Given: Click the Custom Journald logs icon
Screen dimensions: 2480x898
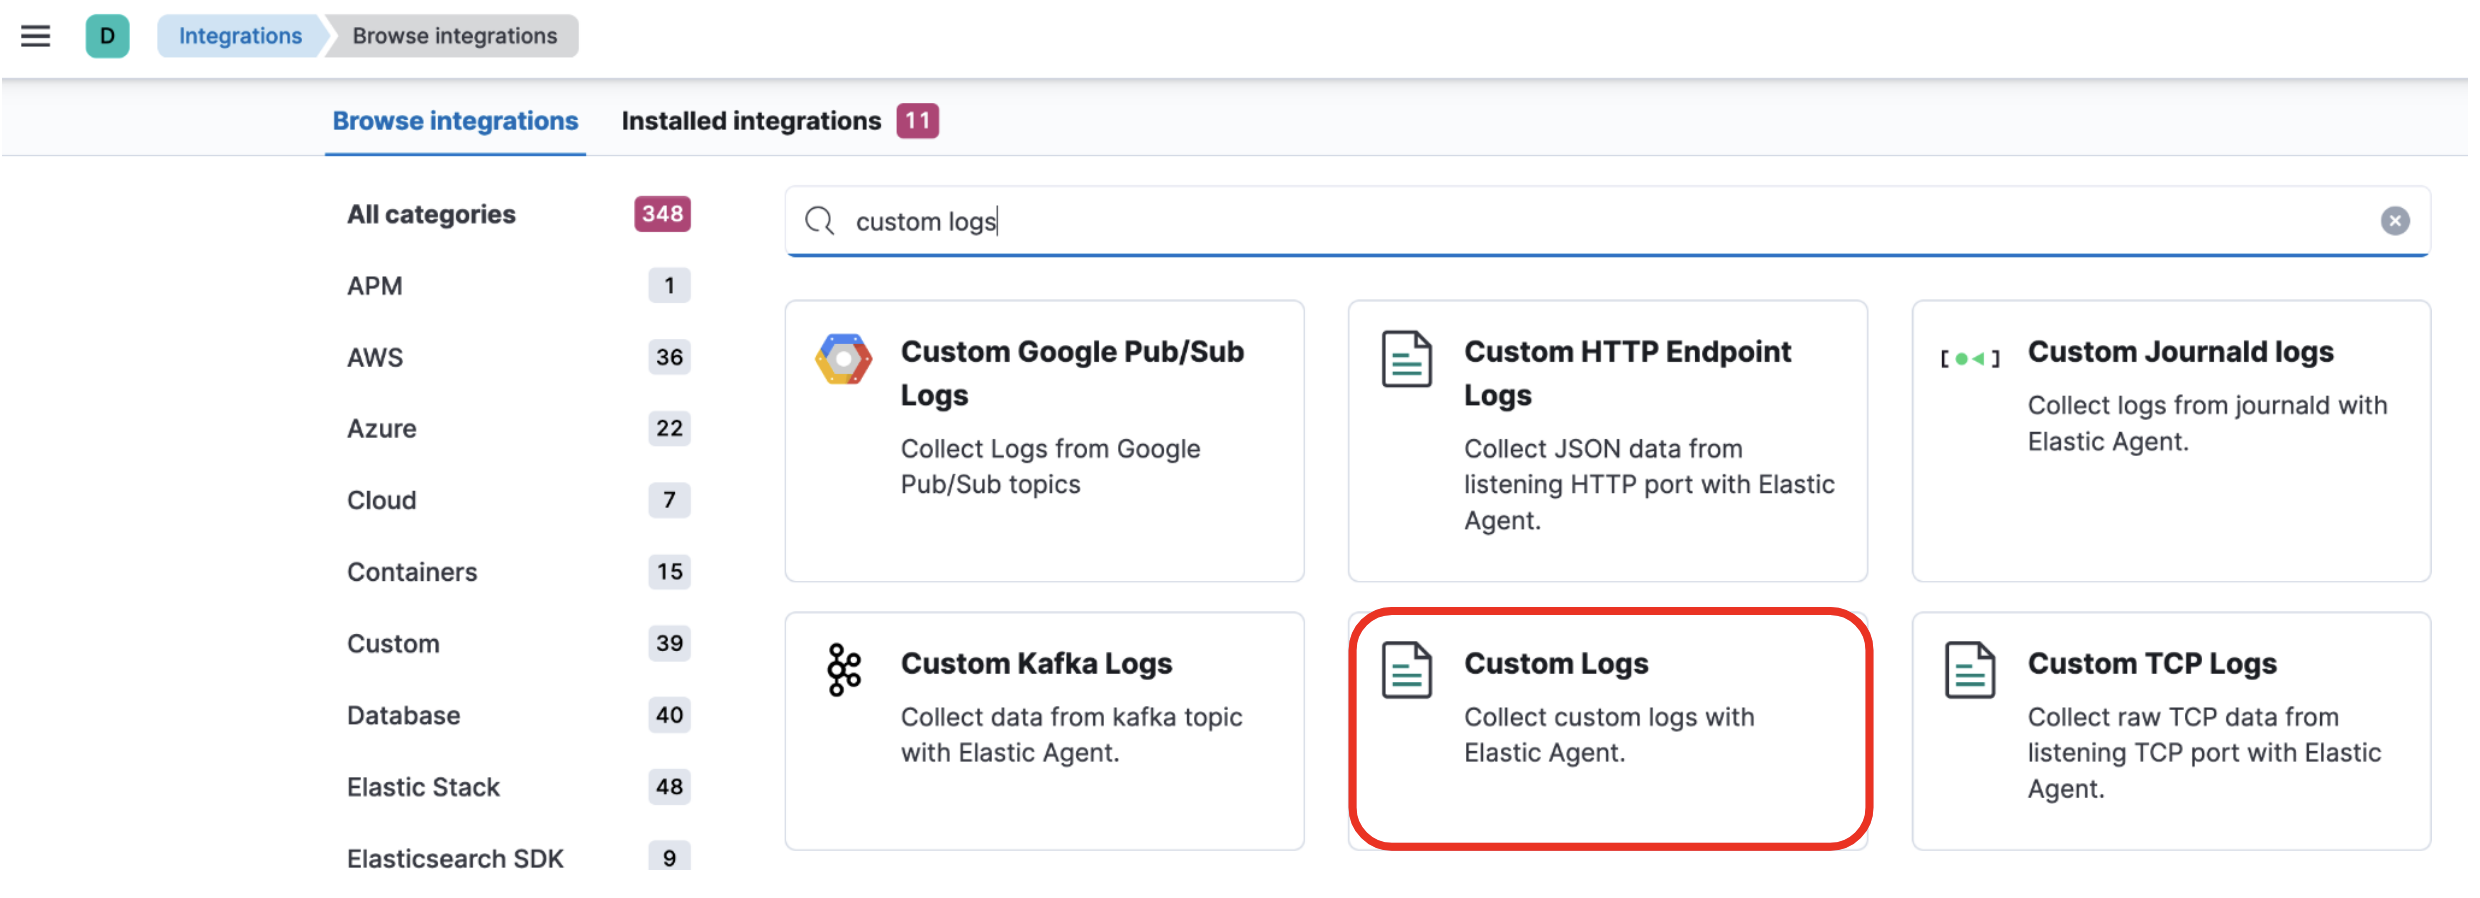Looking at the screenshot, I should pos(1969,358).
